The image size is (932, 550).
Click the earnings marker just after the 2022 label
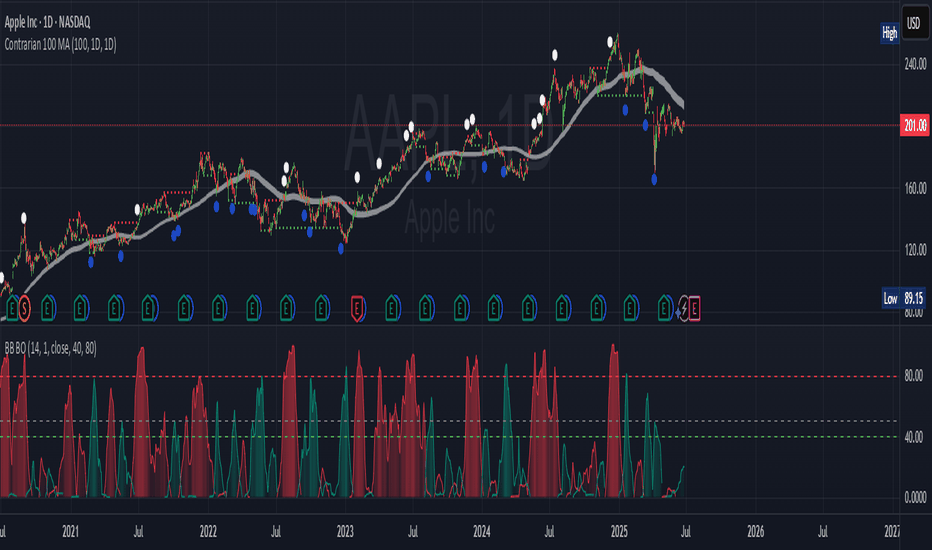tap(219, 308)
